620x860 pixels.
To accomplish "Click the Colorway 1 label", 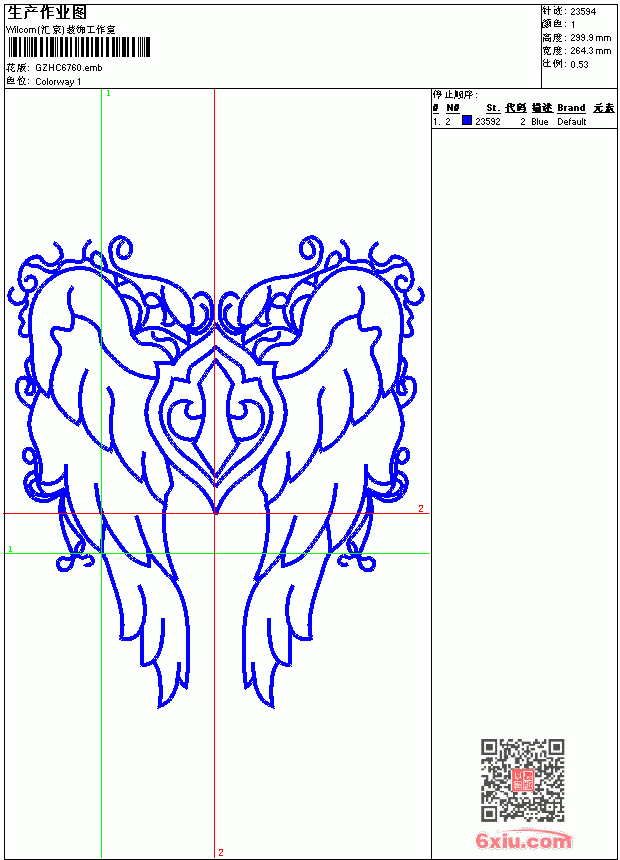I will 58,82.
